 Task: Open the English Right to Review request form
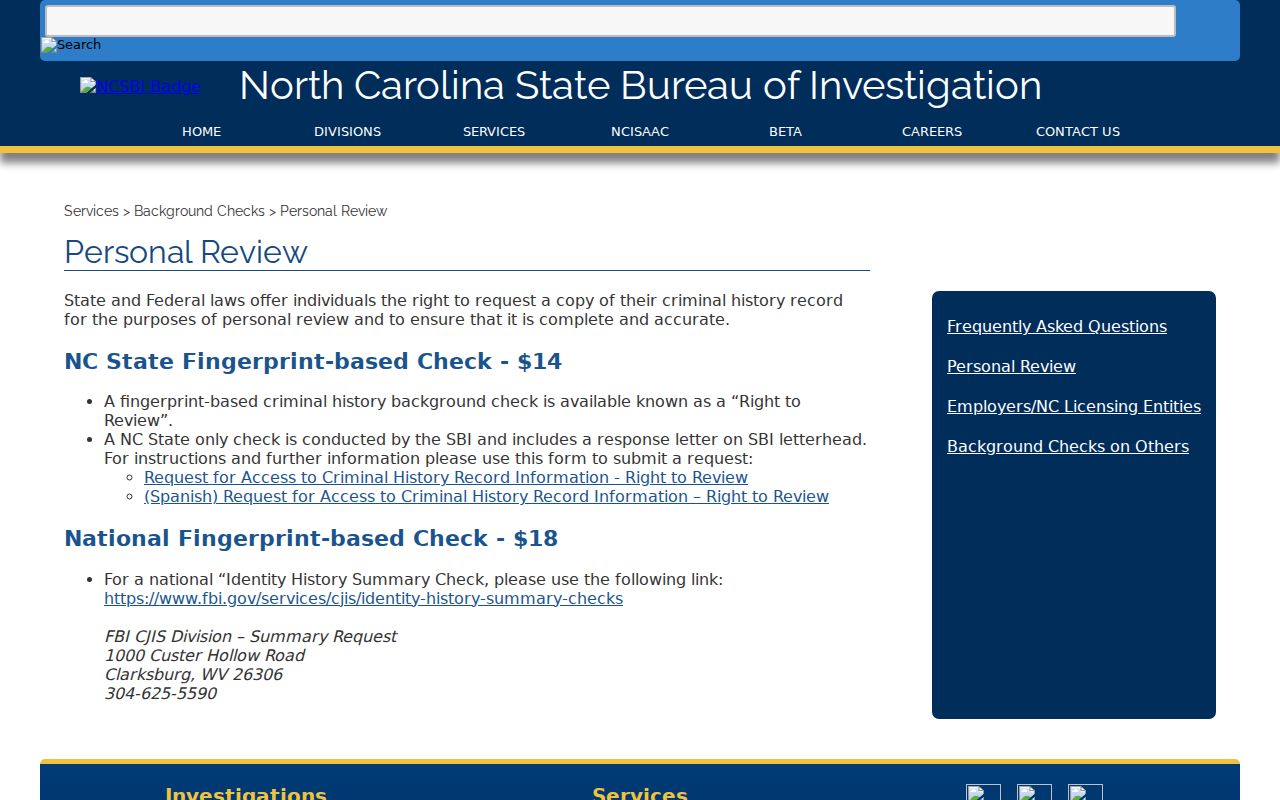pyautogui.click(x=446, y=477)
